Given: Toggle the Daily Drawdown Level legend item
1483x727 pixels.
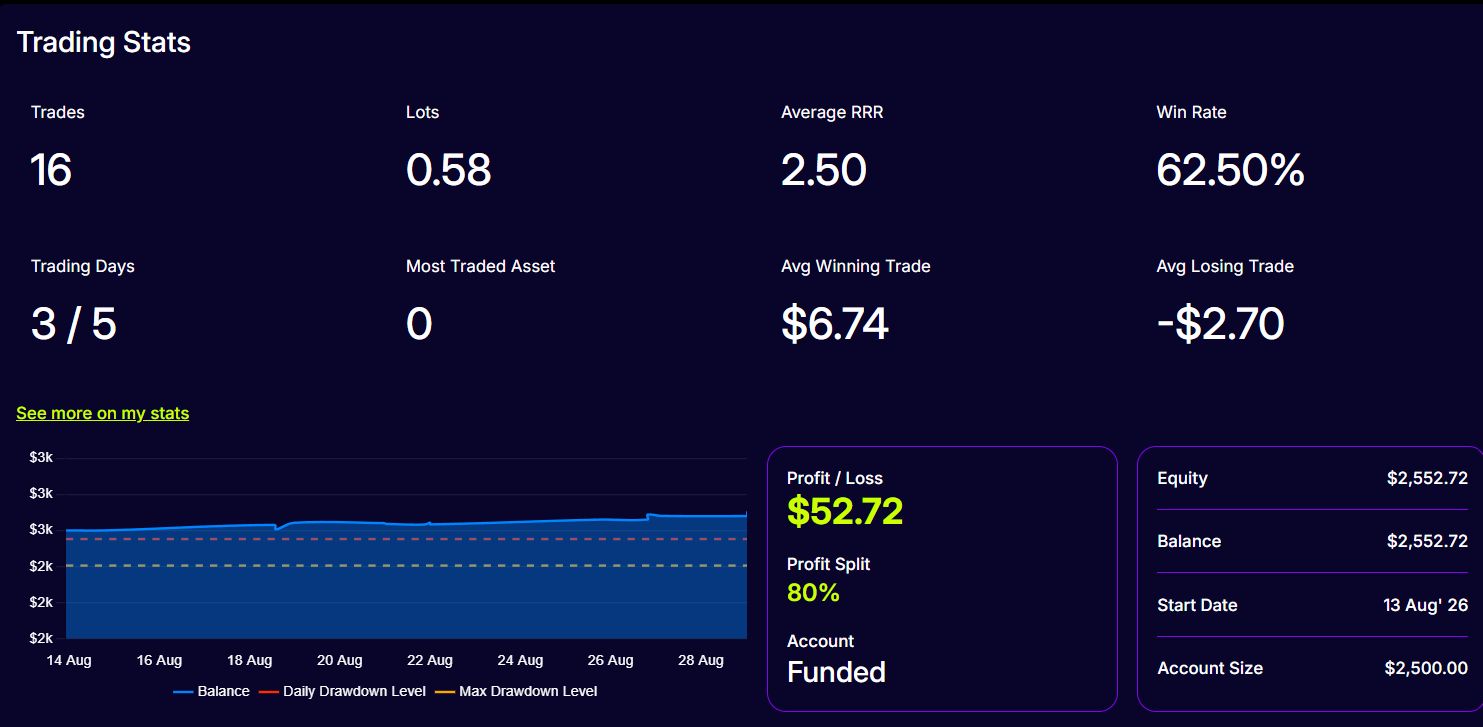Looking at the screenshot, I should click(x=342, y=691).
